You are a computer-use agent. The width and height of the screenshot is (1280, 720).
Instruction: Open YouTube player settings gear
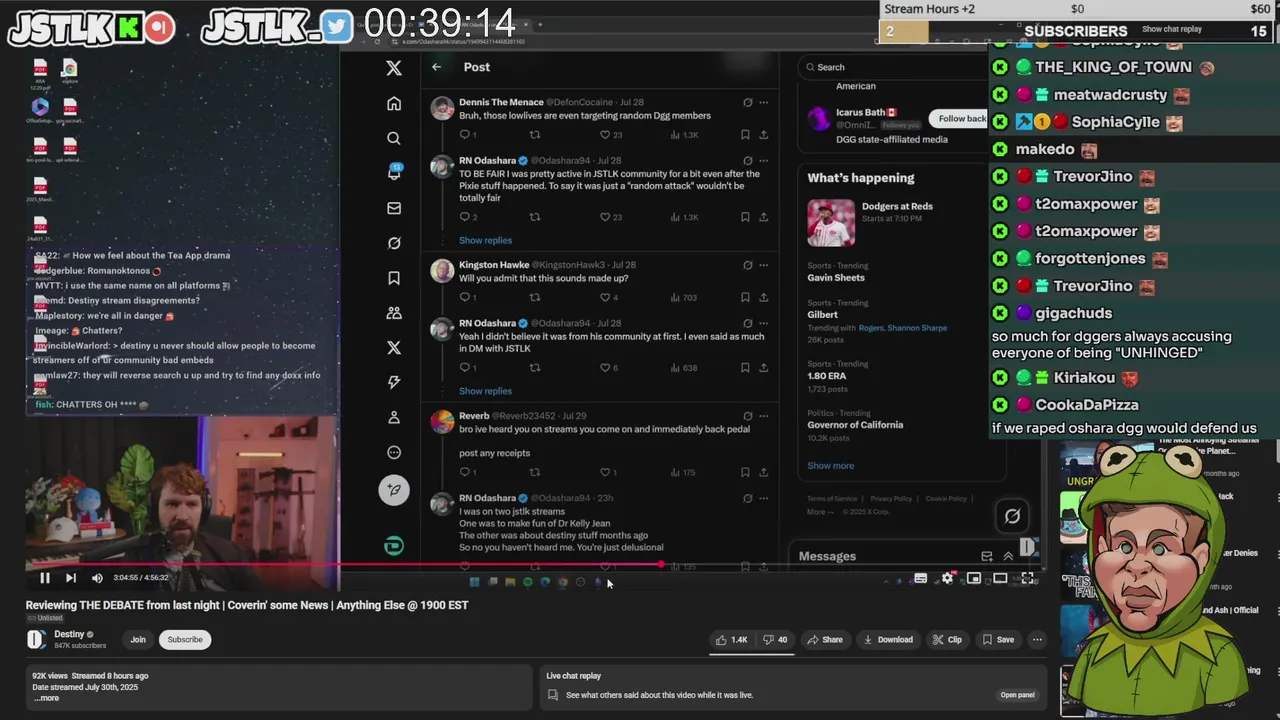point(947,578)
